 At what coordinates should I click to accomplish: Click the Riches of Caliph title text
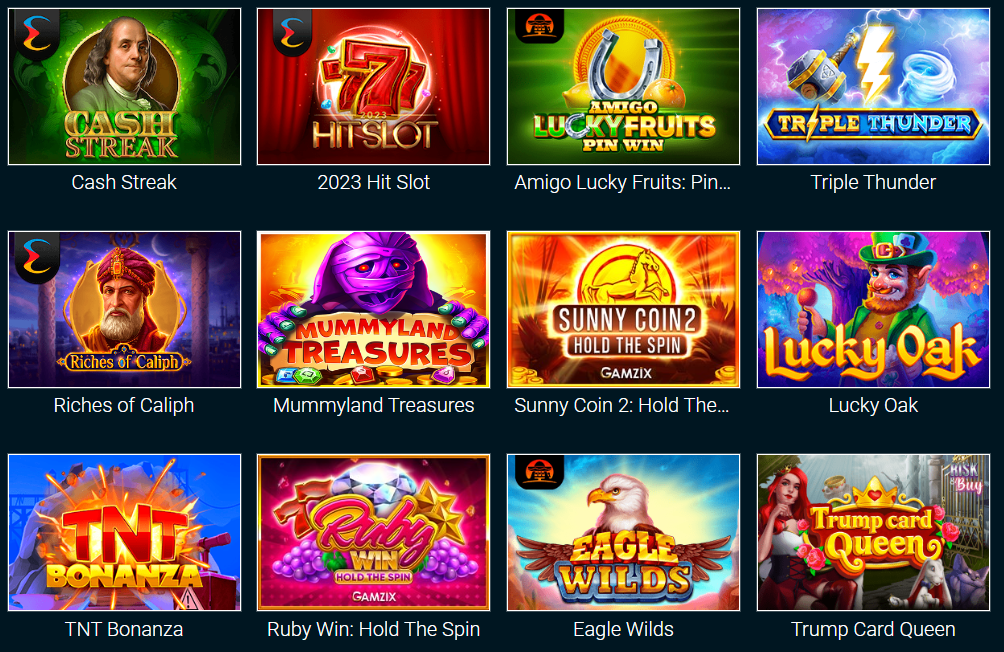[x=124, y=405]
